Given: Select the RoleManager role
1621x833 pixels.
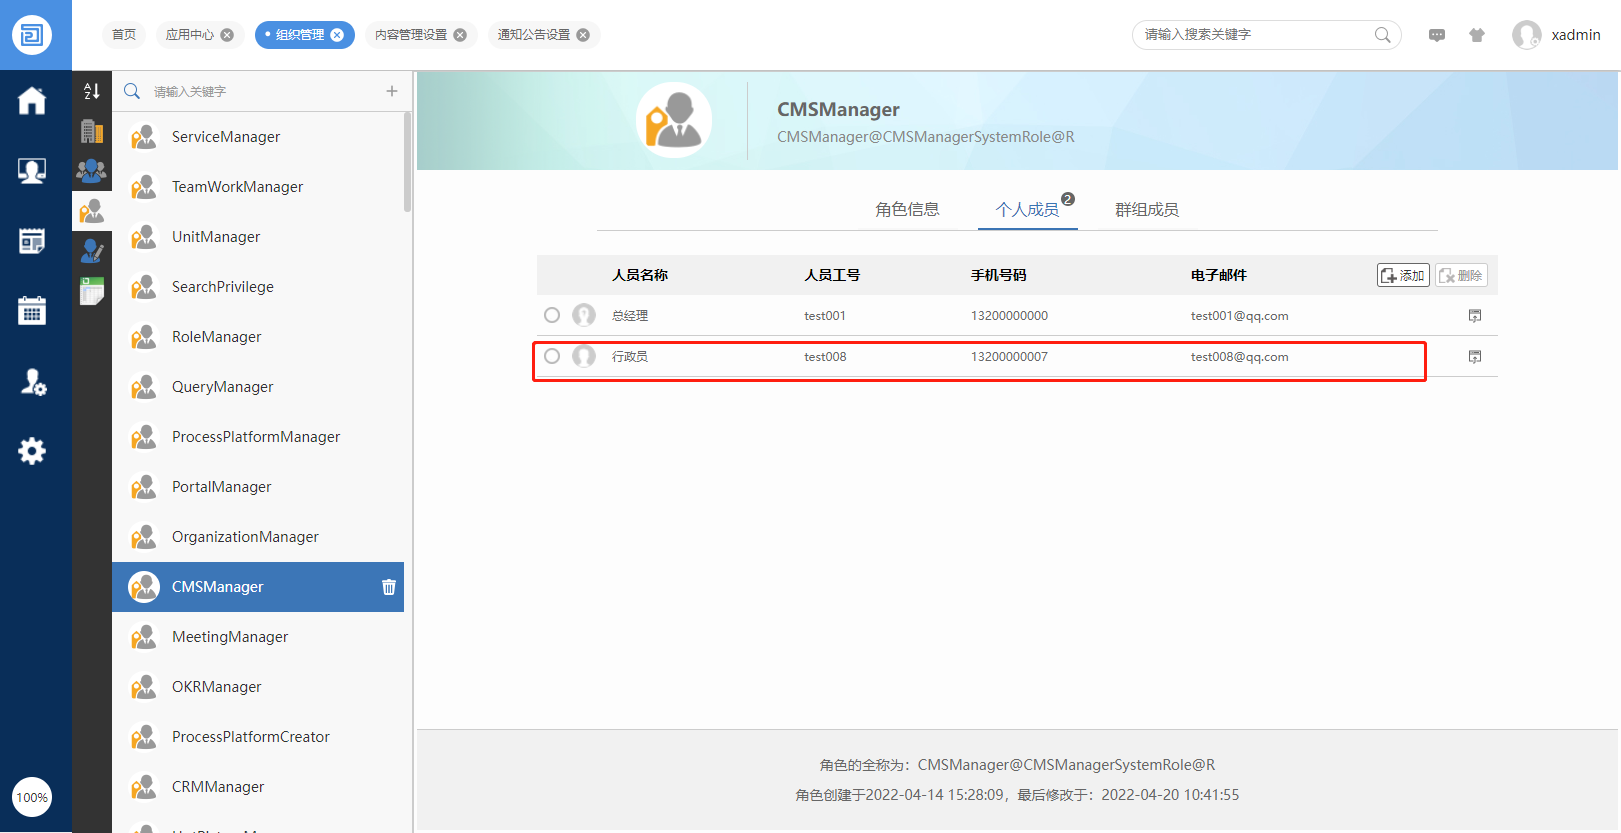Looking at the screenshot, I should (258, 337).
